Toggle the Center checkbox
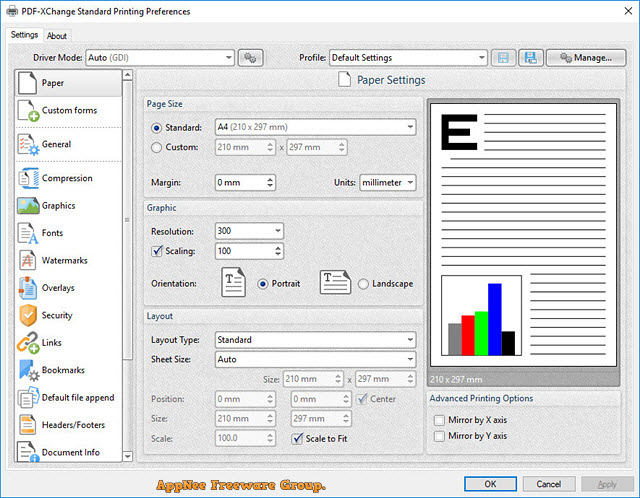The image size is (640, 498). coord(362,399)
